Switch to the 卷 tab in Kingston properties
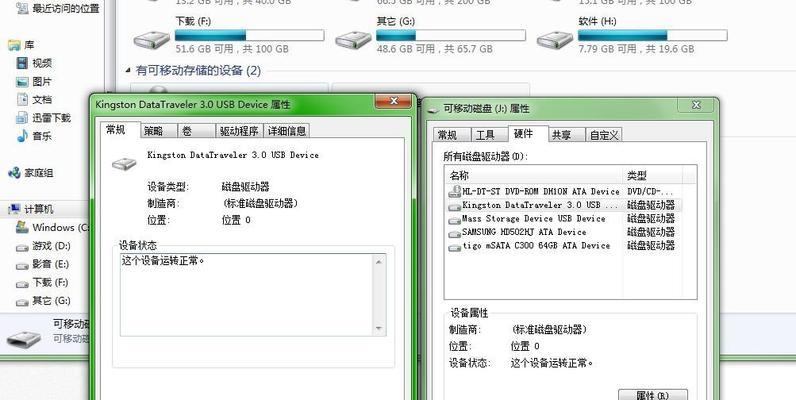The image size is (796, 400). click(x=196, y=131)
